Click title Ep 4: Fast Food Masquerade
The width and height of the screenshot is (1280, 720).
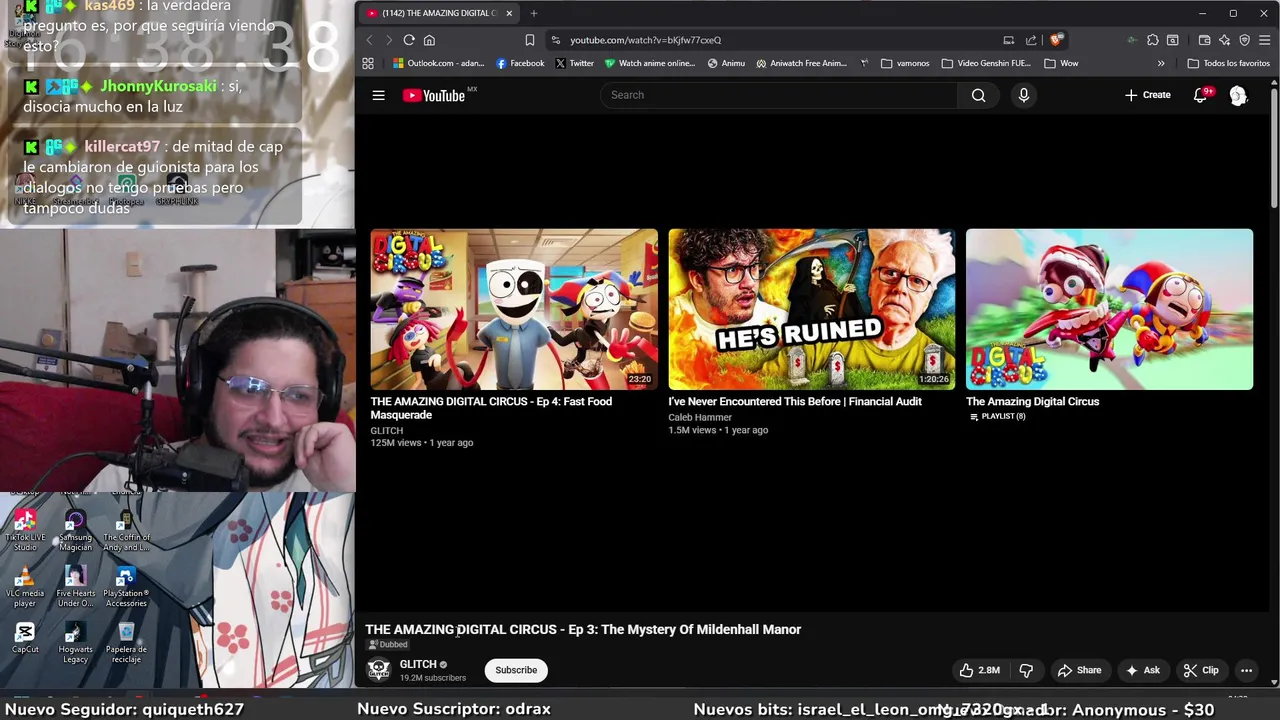(491, 408)
